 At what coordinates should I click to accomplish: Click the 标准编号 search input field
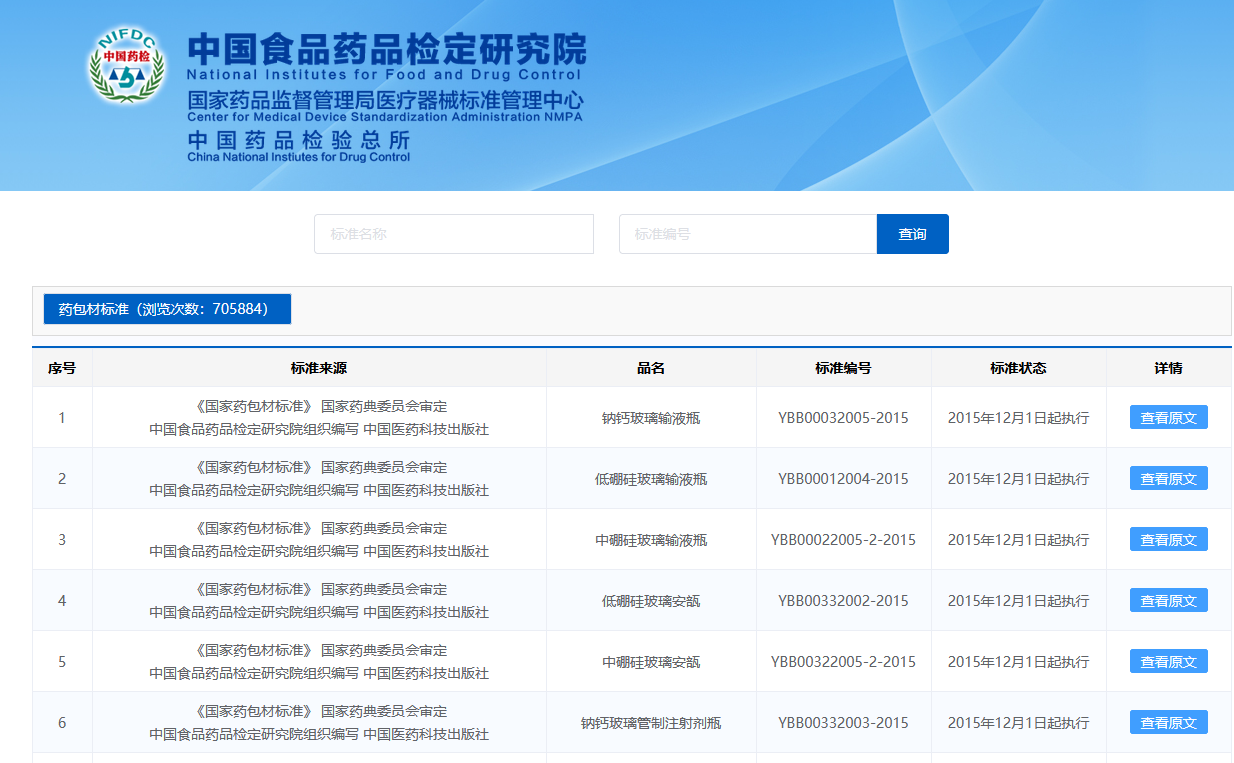(x=747, y=234)
